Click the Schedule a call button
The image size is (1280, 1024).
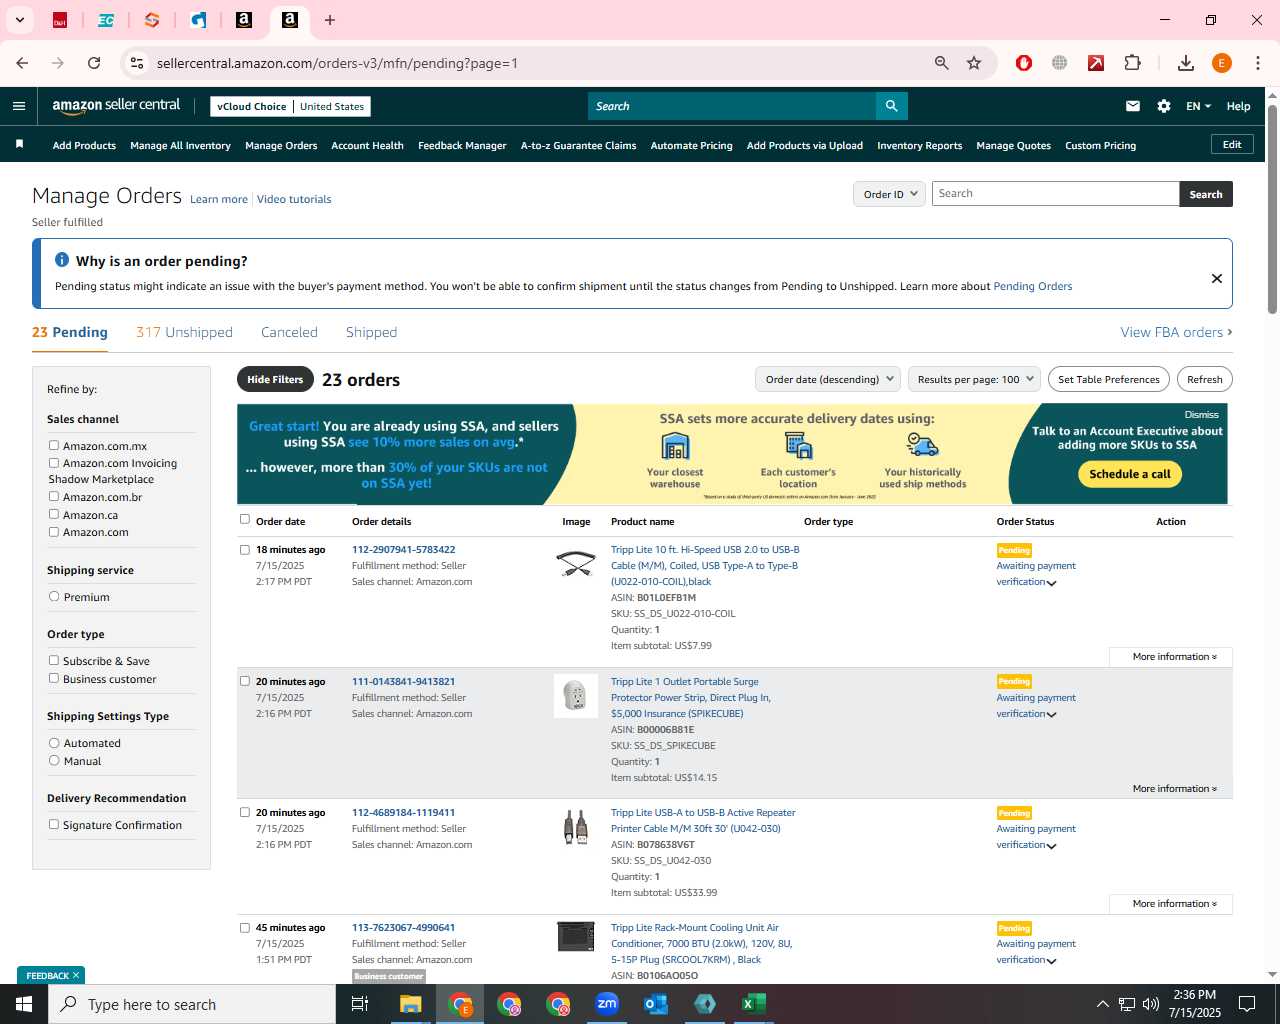1130,474
